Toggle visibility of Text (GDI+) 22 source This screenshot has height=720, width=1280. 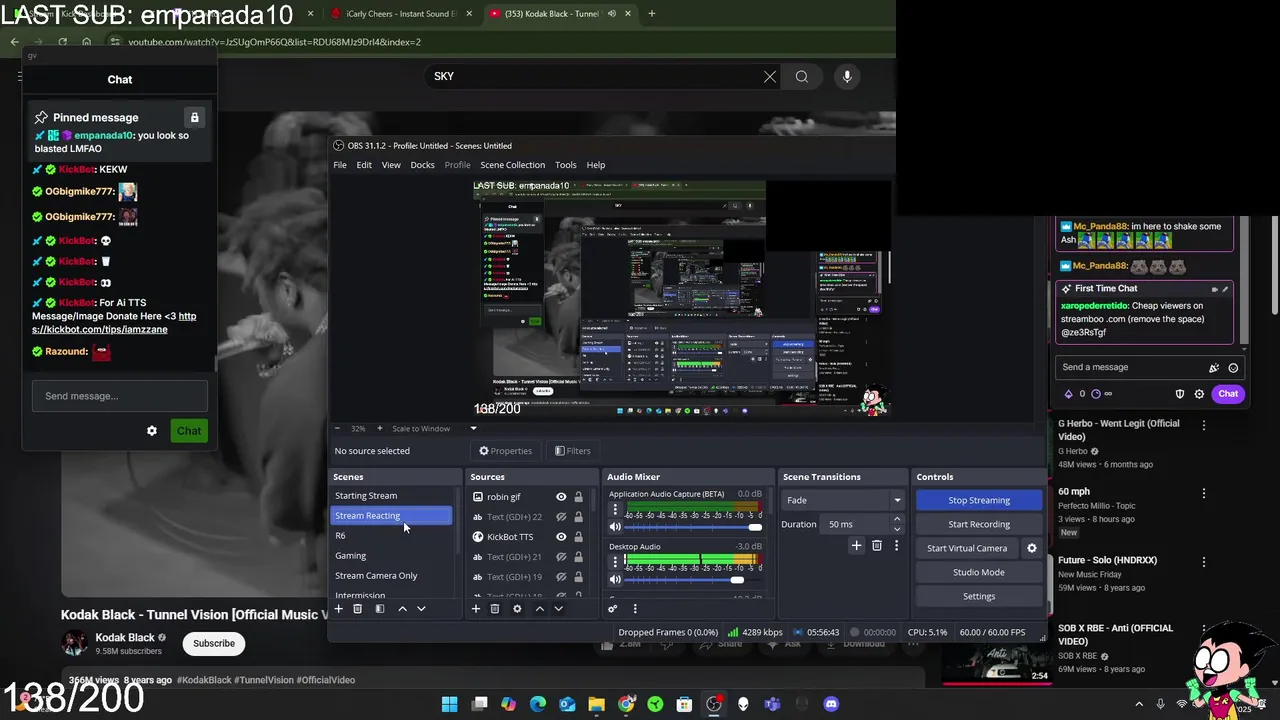pos(561,517)
